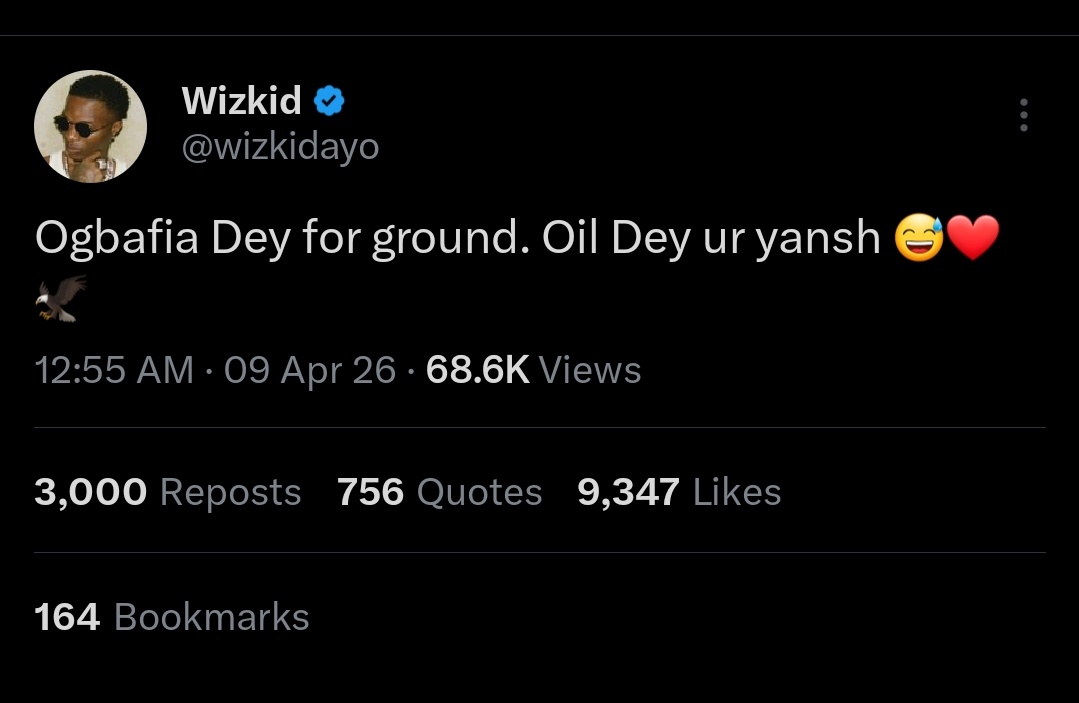The height and width of the screenshot is (703, 1079).
Task: Show the 9,347 Likes list
Action: tap(679, 492)
